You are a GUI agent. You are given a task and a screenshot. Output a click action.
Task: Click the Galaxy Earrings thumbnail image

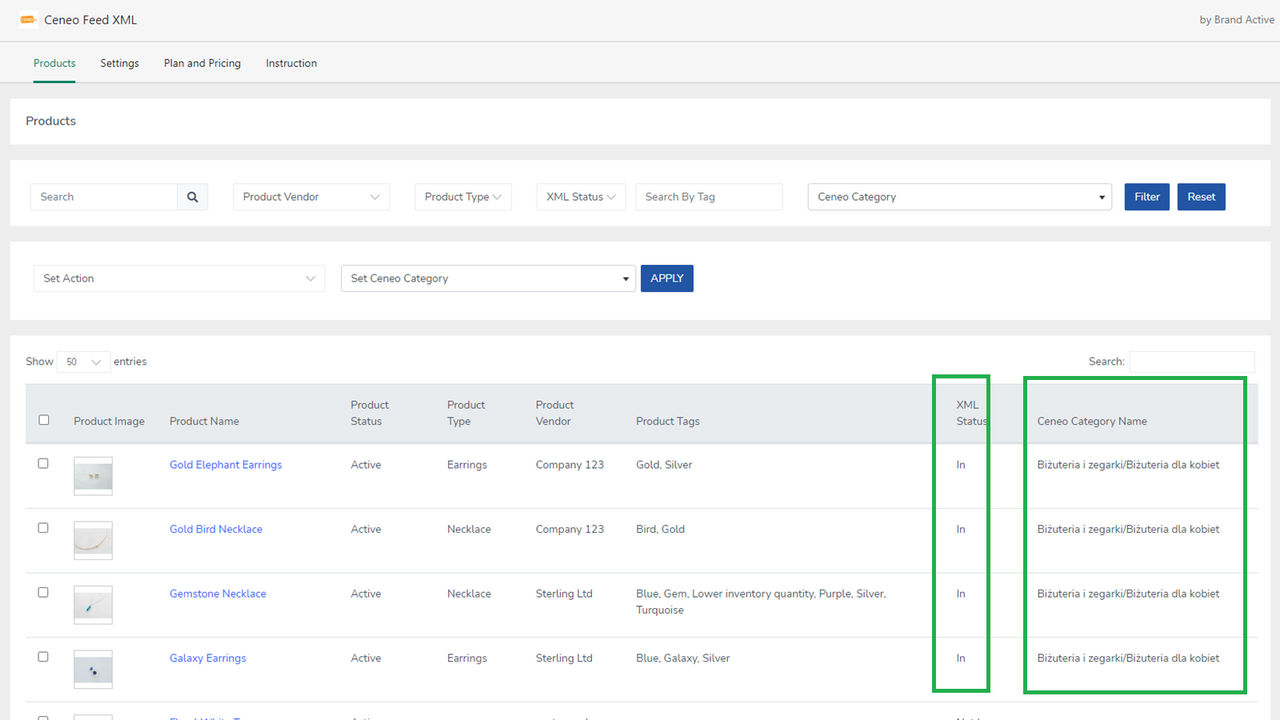click(x=93, y=669)
